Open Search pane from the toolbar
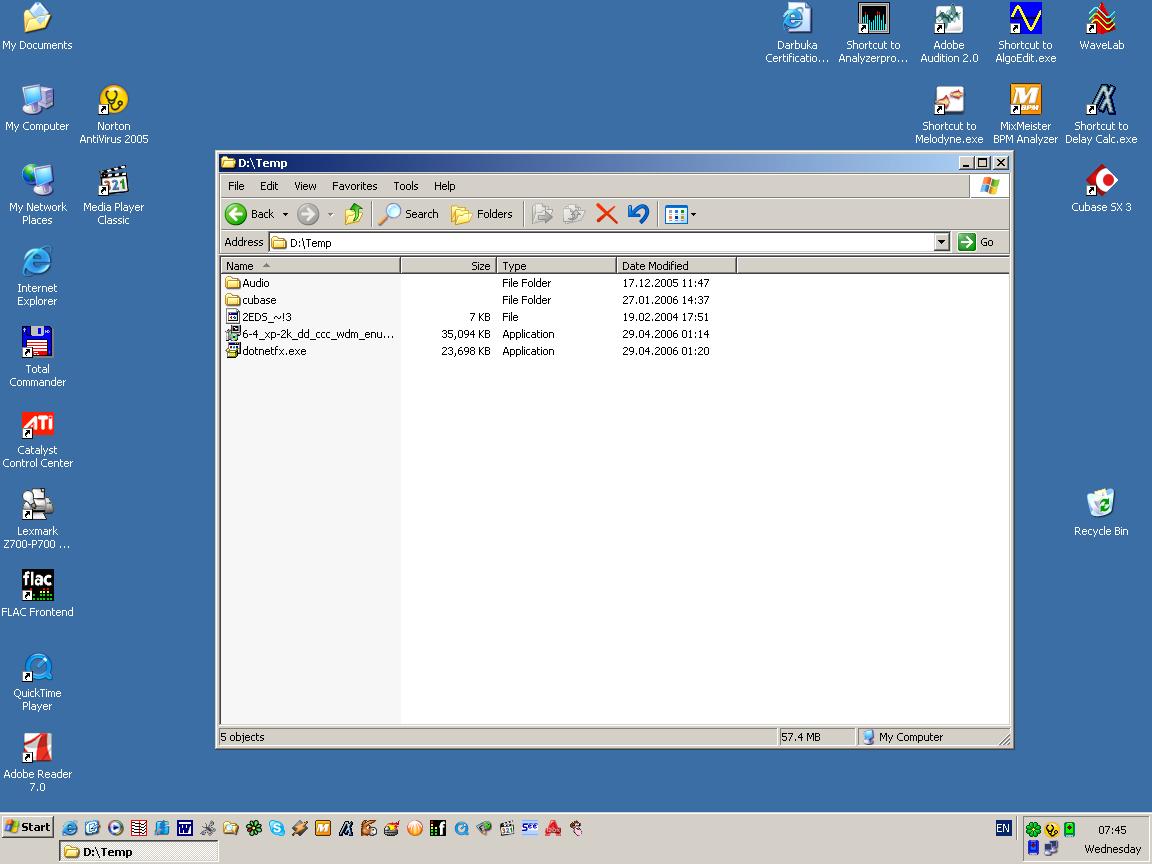Screen dimensions: 1152x864 pyautogui.click(x=409, y=214)
